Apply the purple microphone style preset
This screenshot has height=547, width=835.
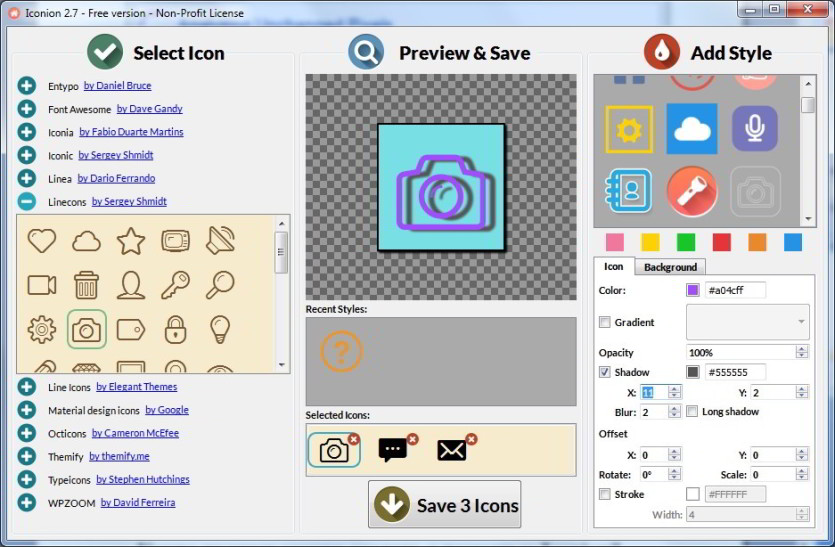(755, 128)
